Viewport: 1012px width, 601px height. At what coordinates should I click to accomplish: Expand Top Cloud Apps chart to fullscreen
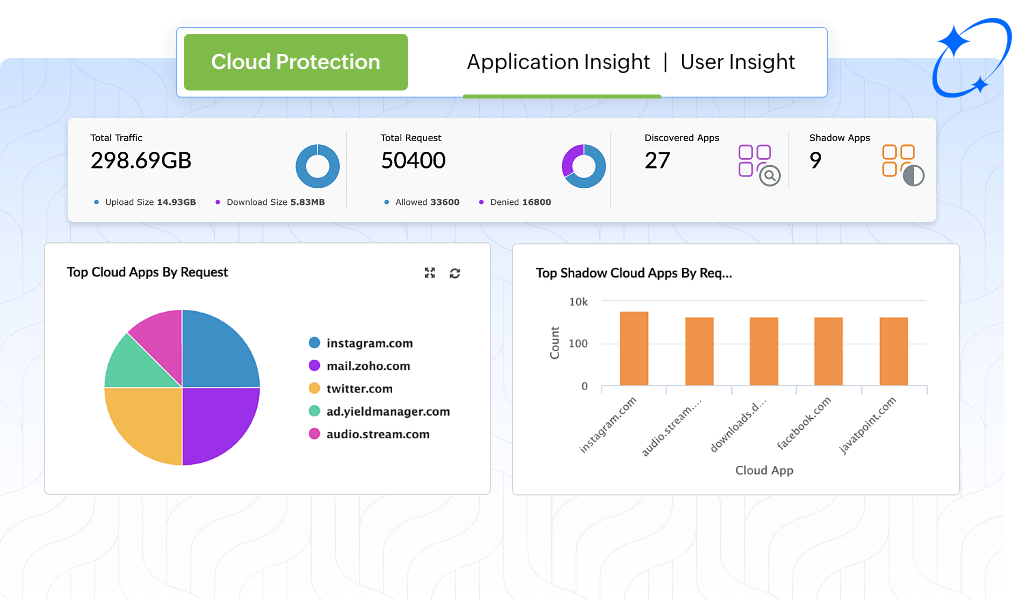(430, 272)
